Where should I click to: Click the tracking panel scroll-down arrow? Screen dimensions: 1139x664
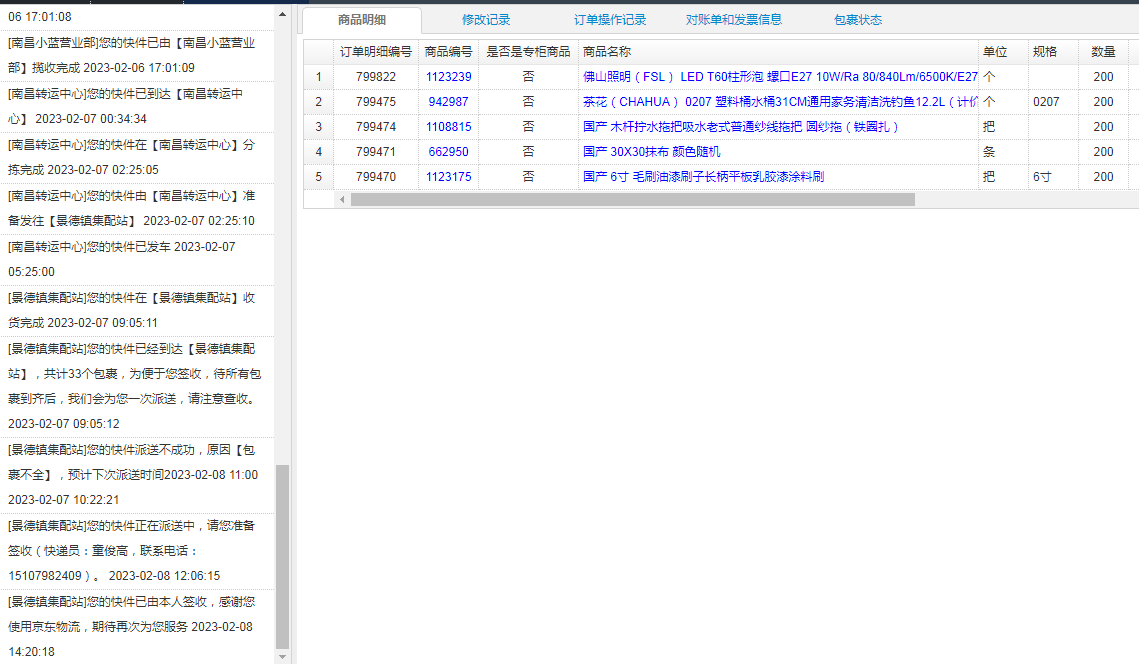[283, 657]
